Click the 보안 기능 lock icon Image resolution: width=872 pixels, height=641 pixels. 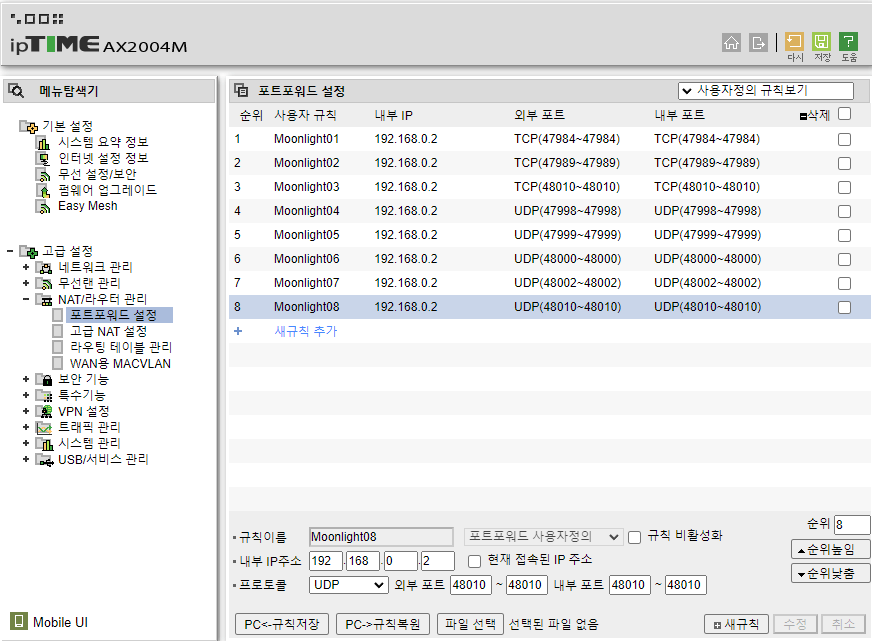pyautogui.click(x=44, y=380)
